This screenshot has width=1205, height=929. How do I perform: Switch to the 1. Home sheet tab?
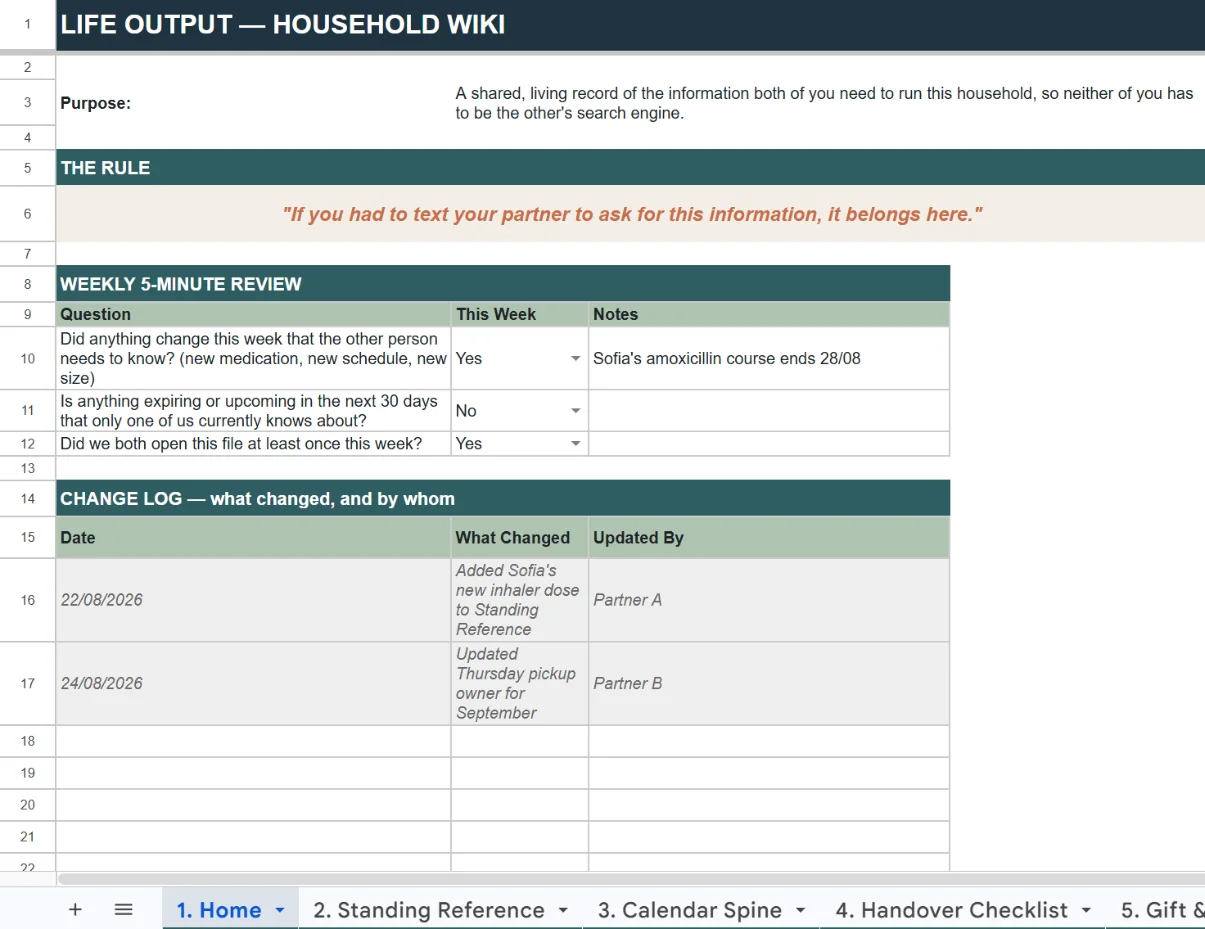click(219, 910)
